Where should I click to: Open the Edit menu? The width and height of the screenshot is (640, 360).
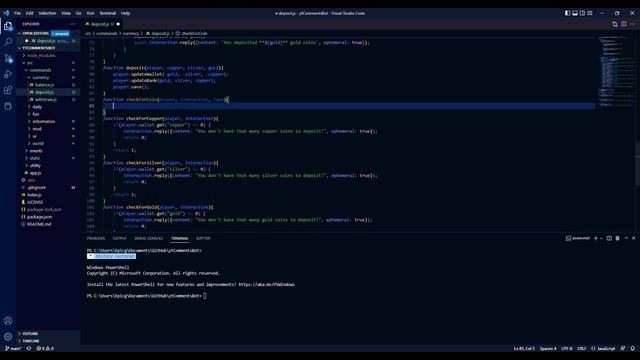tap(30, 13)
